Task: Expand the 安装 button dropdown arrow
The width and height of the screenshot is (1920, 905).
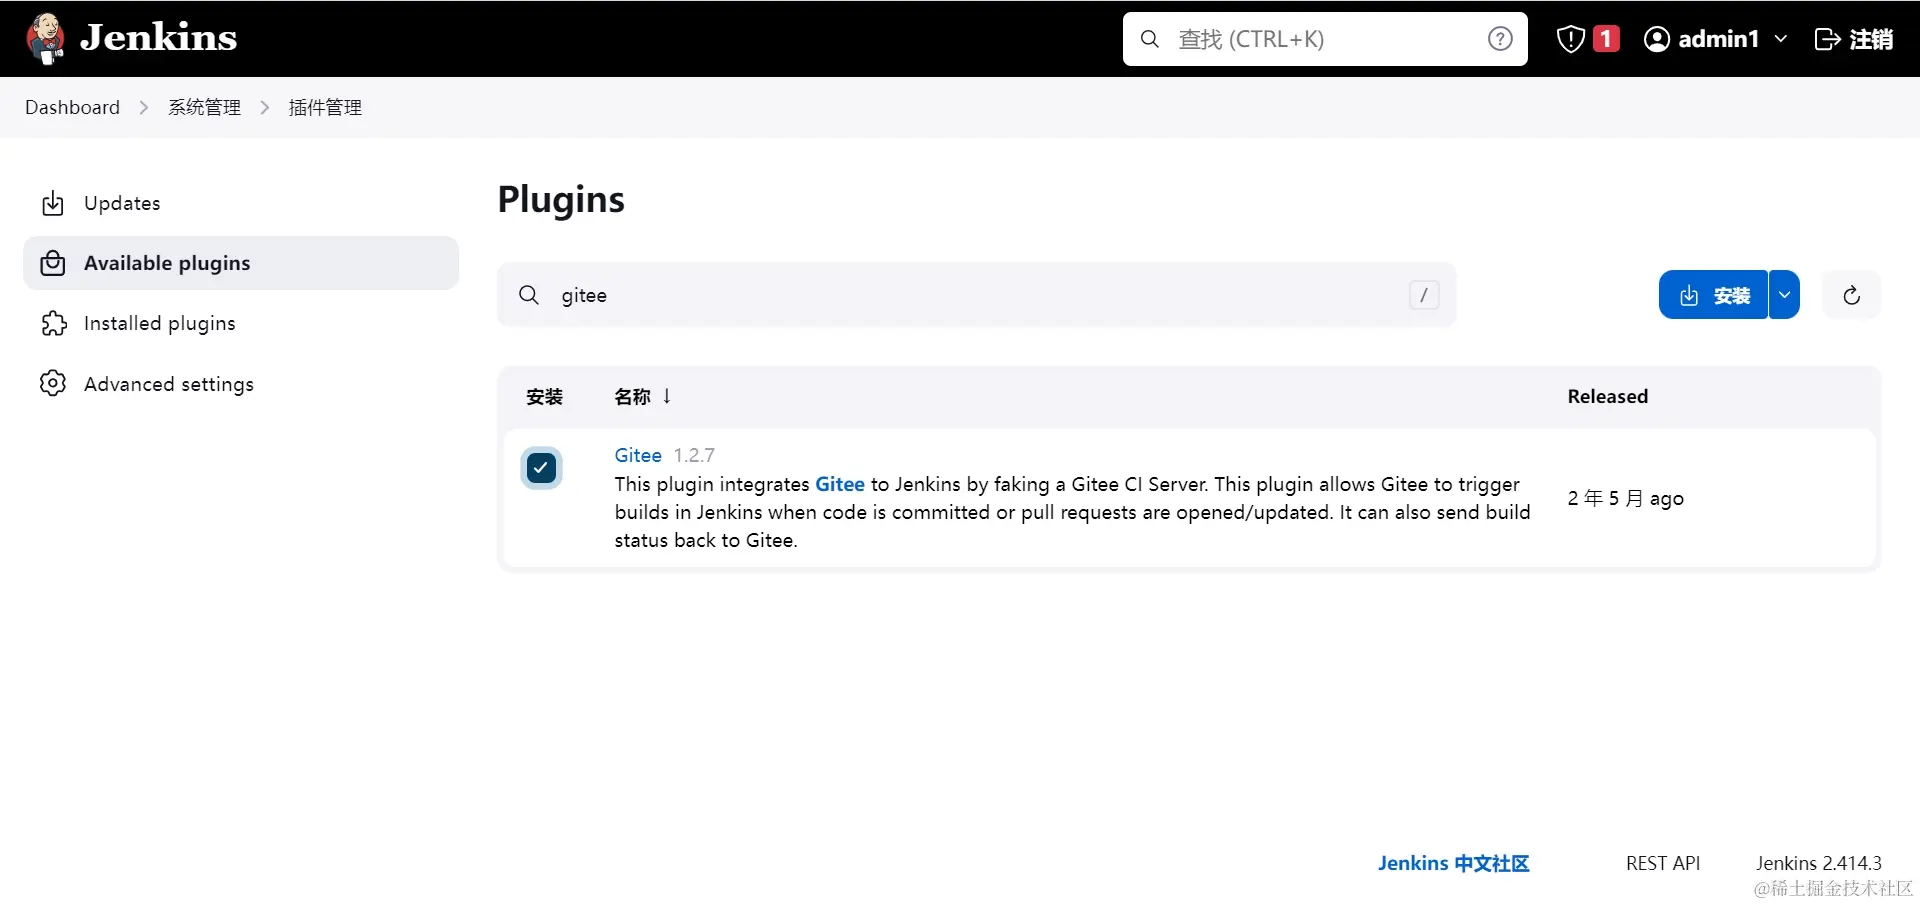Action: pyautogui.click(x=1786, y=294)
